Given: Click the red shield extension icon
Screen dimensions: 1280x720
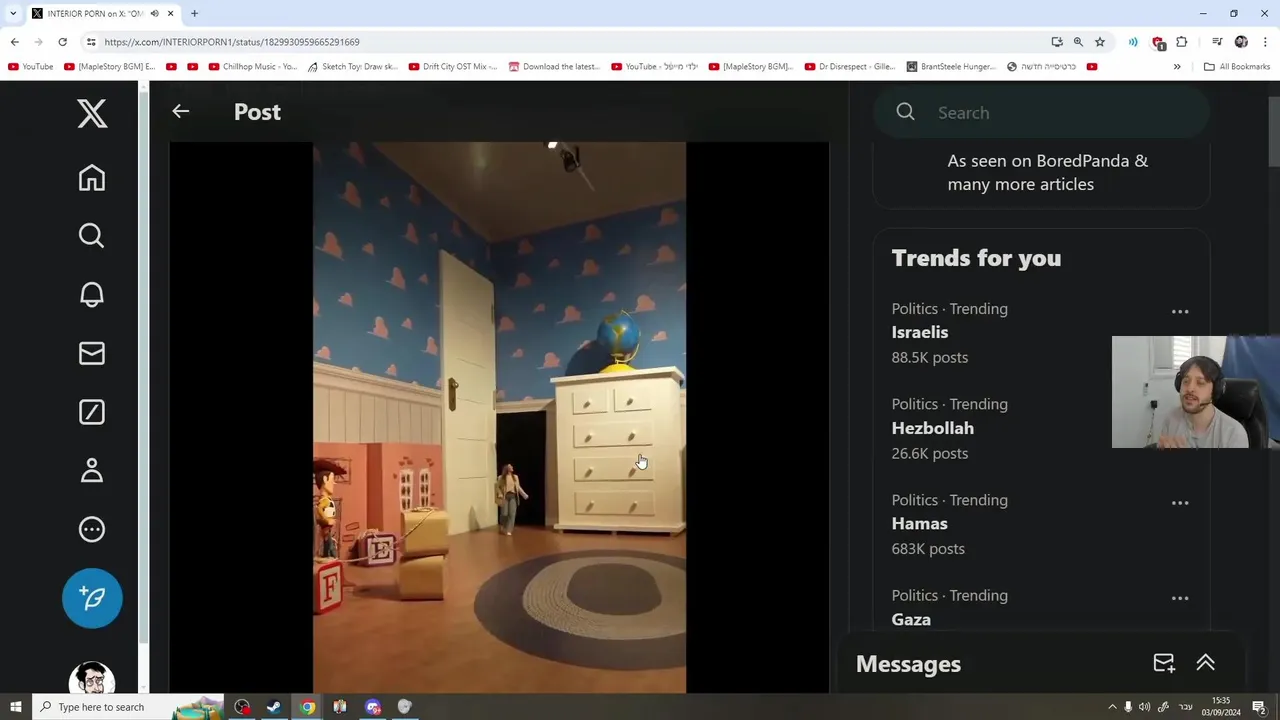Looking at the screenshot, I should (x=1158, y=42).
